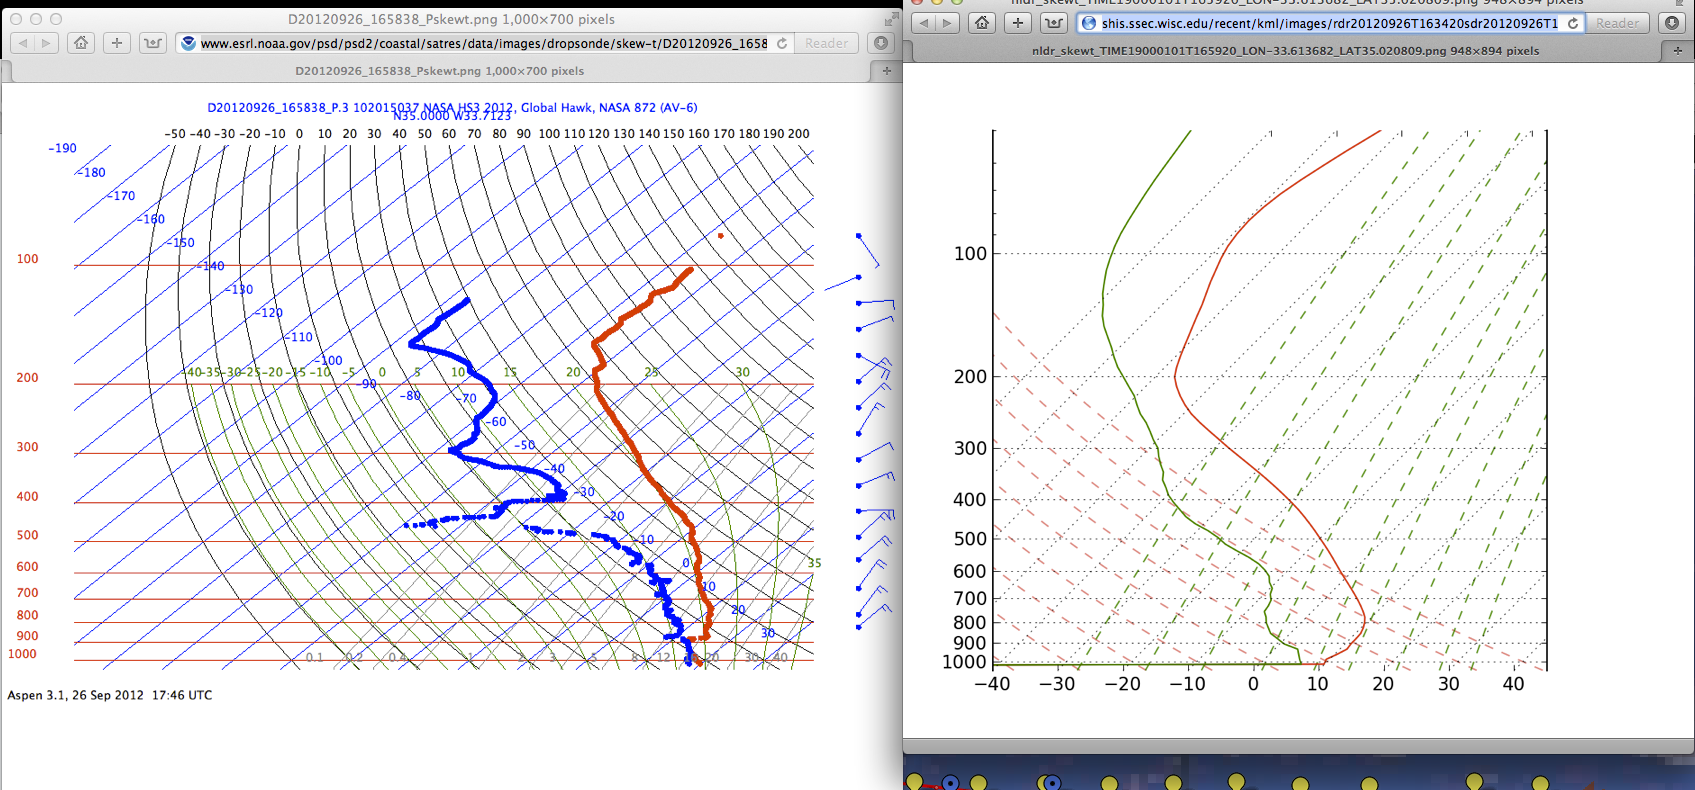Click Home icon in NOAA skew-T window
The image size is (1695, 790).
pyautogui.click(x=81, y=43)
